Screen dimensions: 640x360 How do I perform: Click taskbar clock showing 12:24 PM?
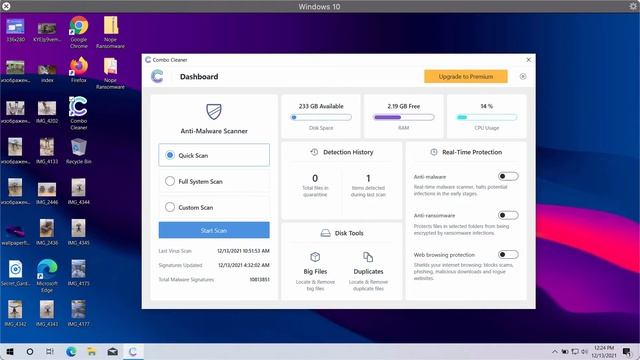604,351
